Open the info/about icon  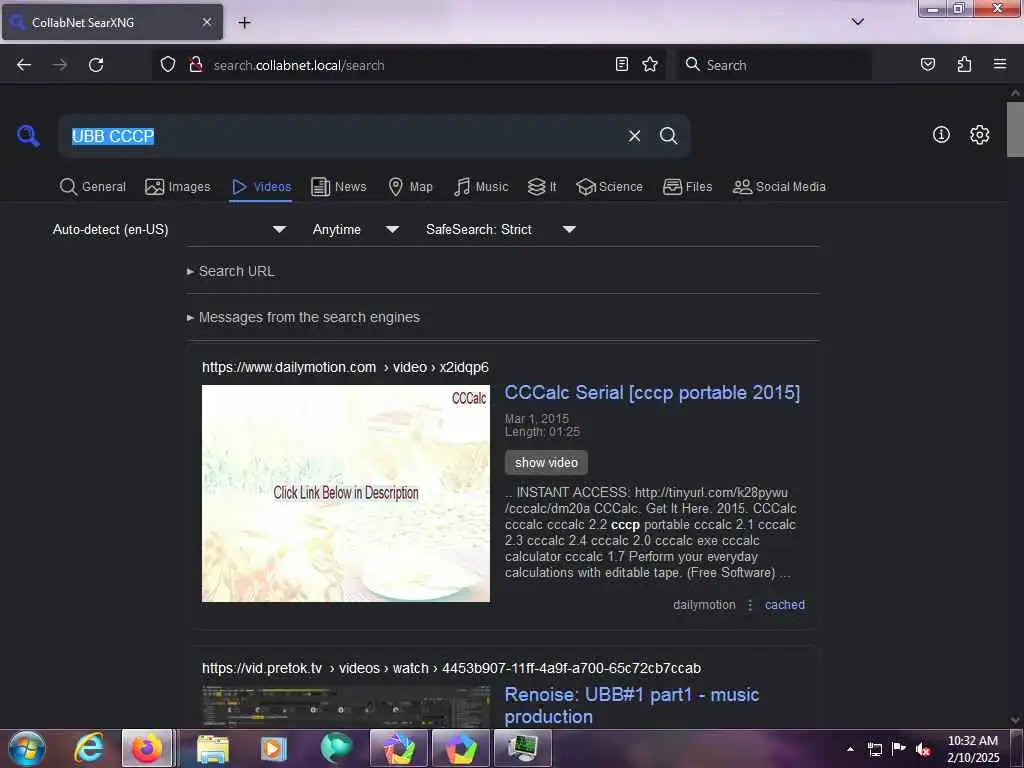pos(941,135)
